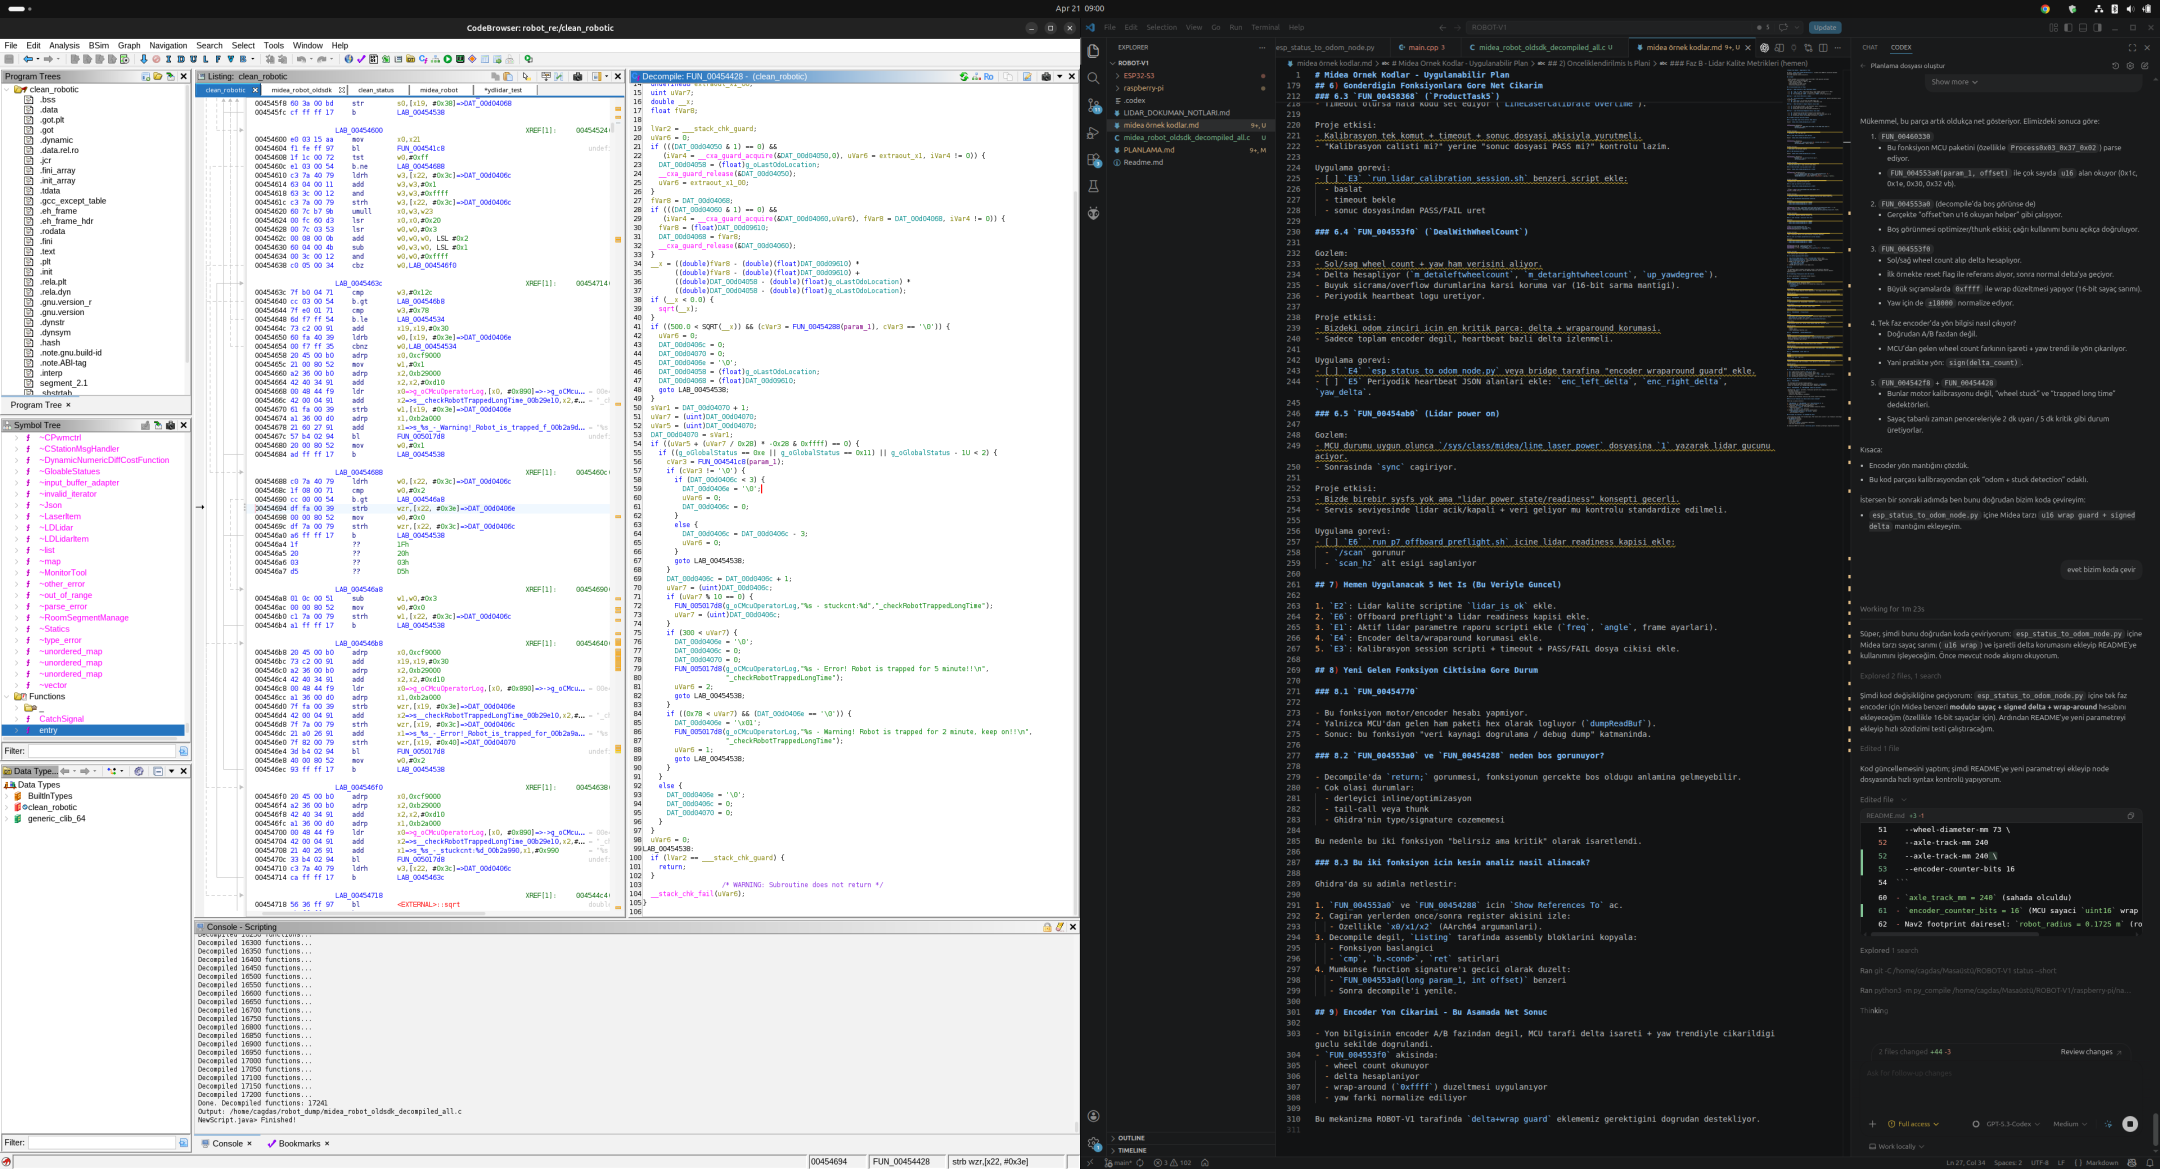Viewport: 2160px width, 1169px height.
Task: Click the green Run Script play icon
Action: click(x=448, y=59)
